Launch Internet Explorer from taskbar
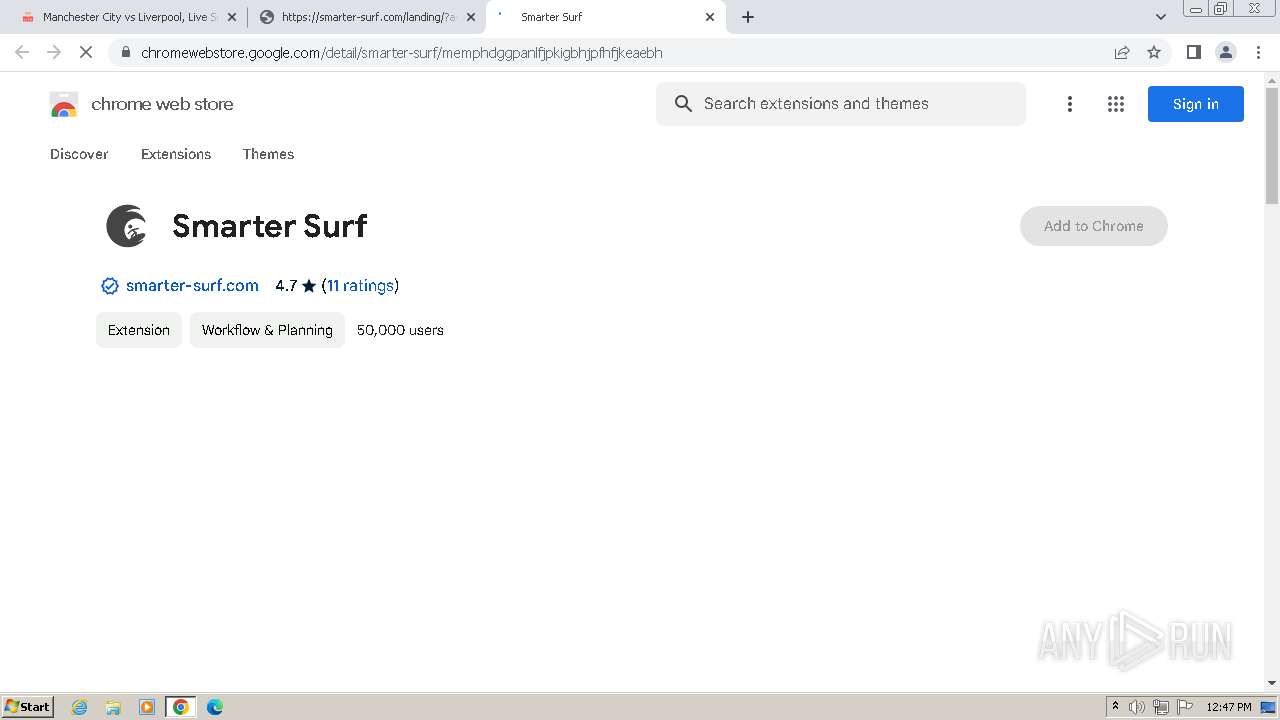The image size is (1280, 720). 80,707
